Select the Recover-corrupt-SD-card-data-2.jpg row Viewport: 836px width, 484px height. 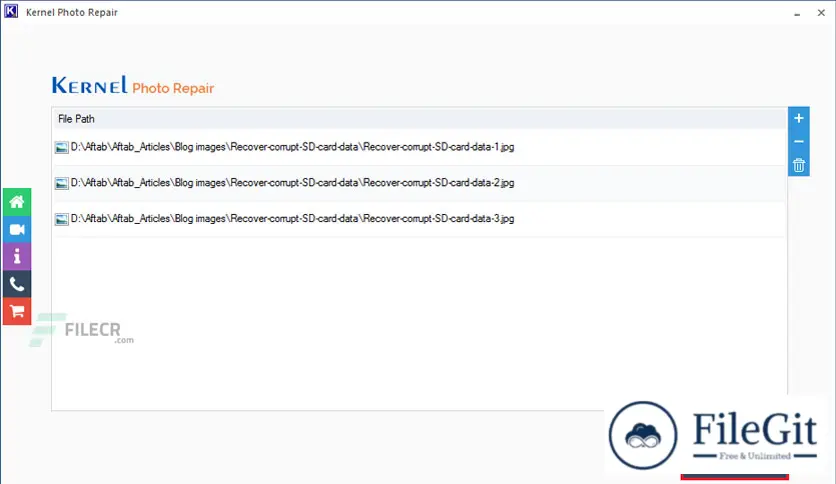(420, 183)
